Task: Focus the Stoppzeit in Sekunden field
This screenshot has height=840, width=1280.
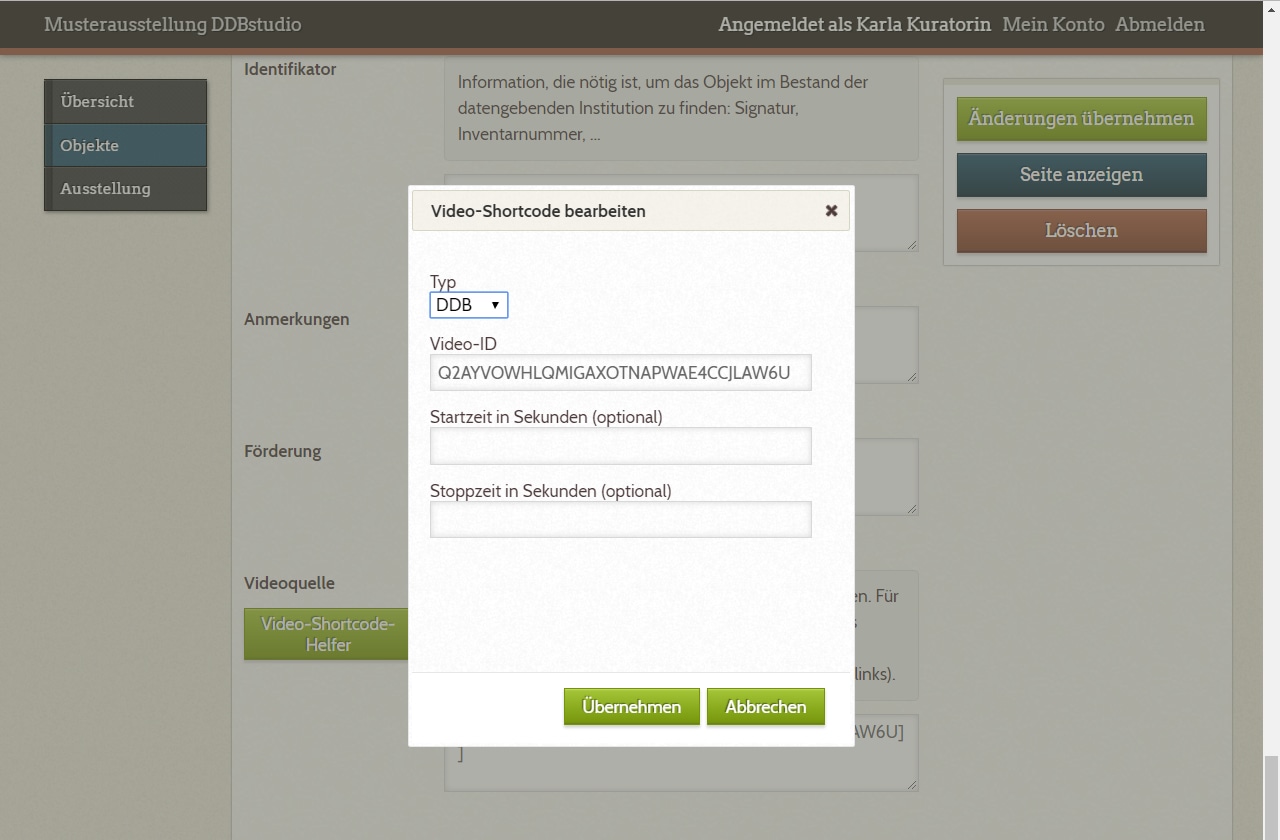Action: pos(620,519)
